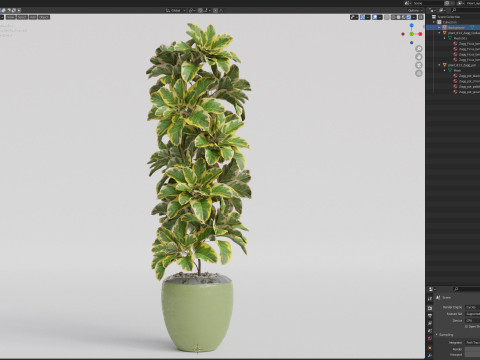480x360 pixels.
Task: Click the zoom view magnifier gizmo
Action: pos(419,49)
